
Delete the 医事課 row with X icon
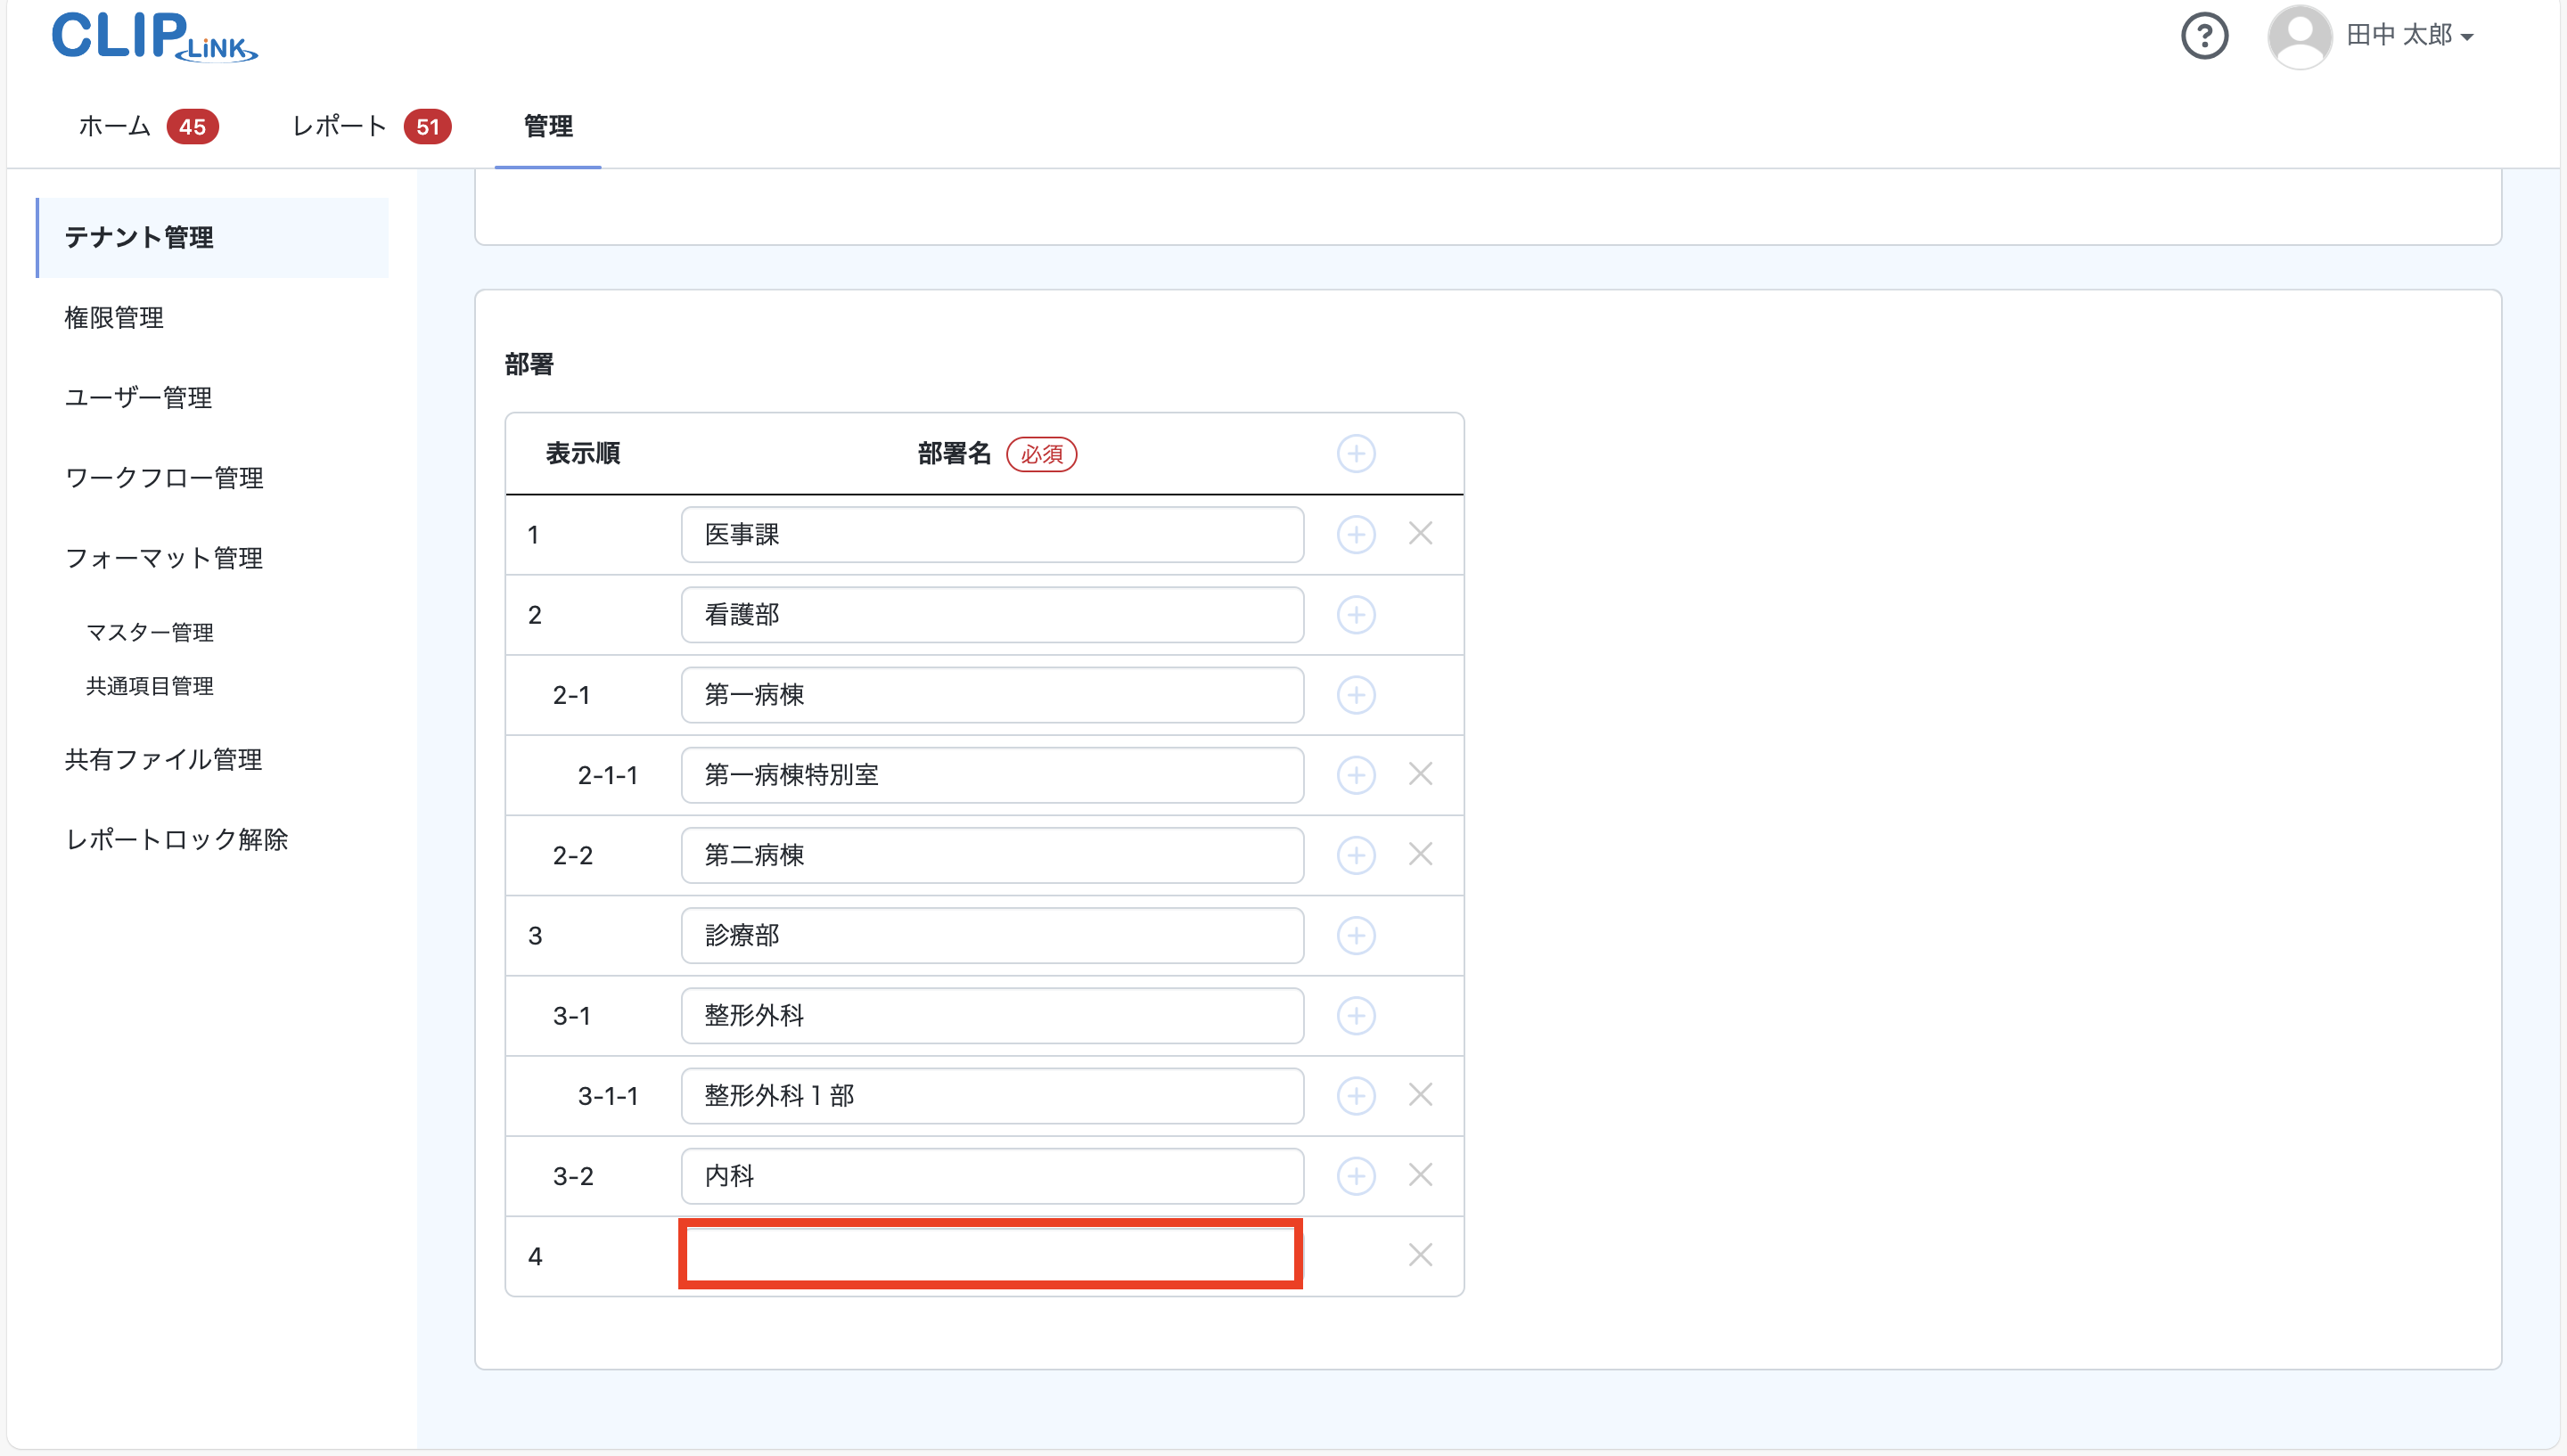point(1420,534)
